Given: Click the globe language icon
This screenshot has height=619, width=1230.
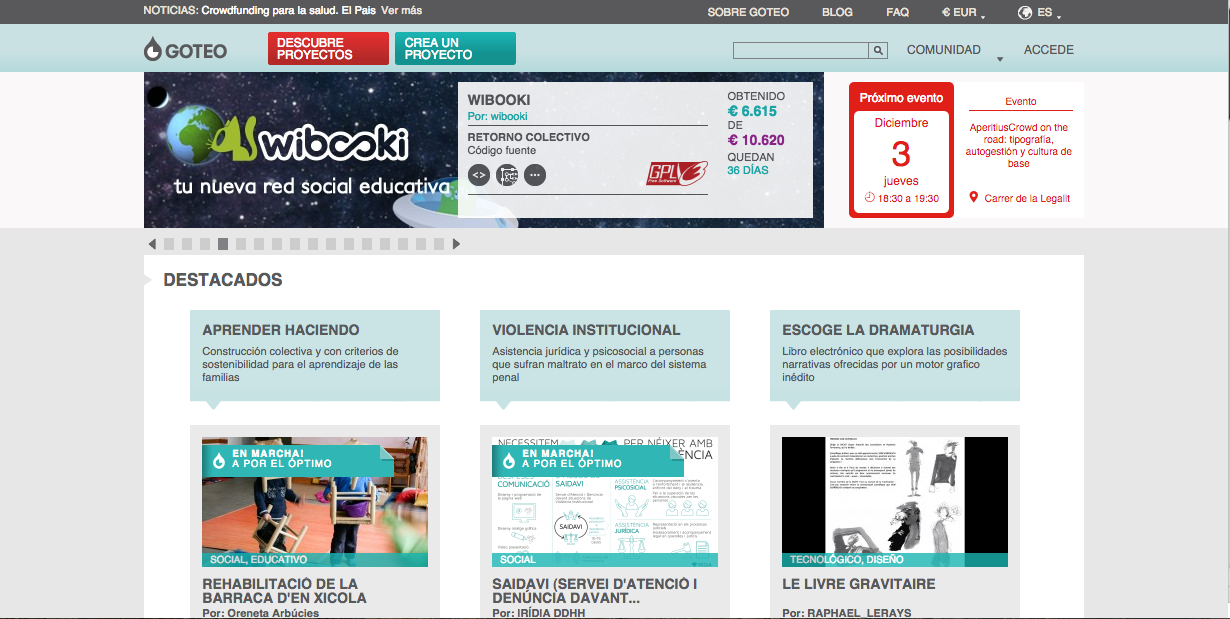Looking at the screenshot, I should [x=1024, y=13].
